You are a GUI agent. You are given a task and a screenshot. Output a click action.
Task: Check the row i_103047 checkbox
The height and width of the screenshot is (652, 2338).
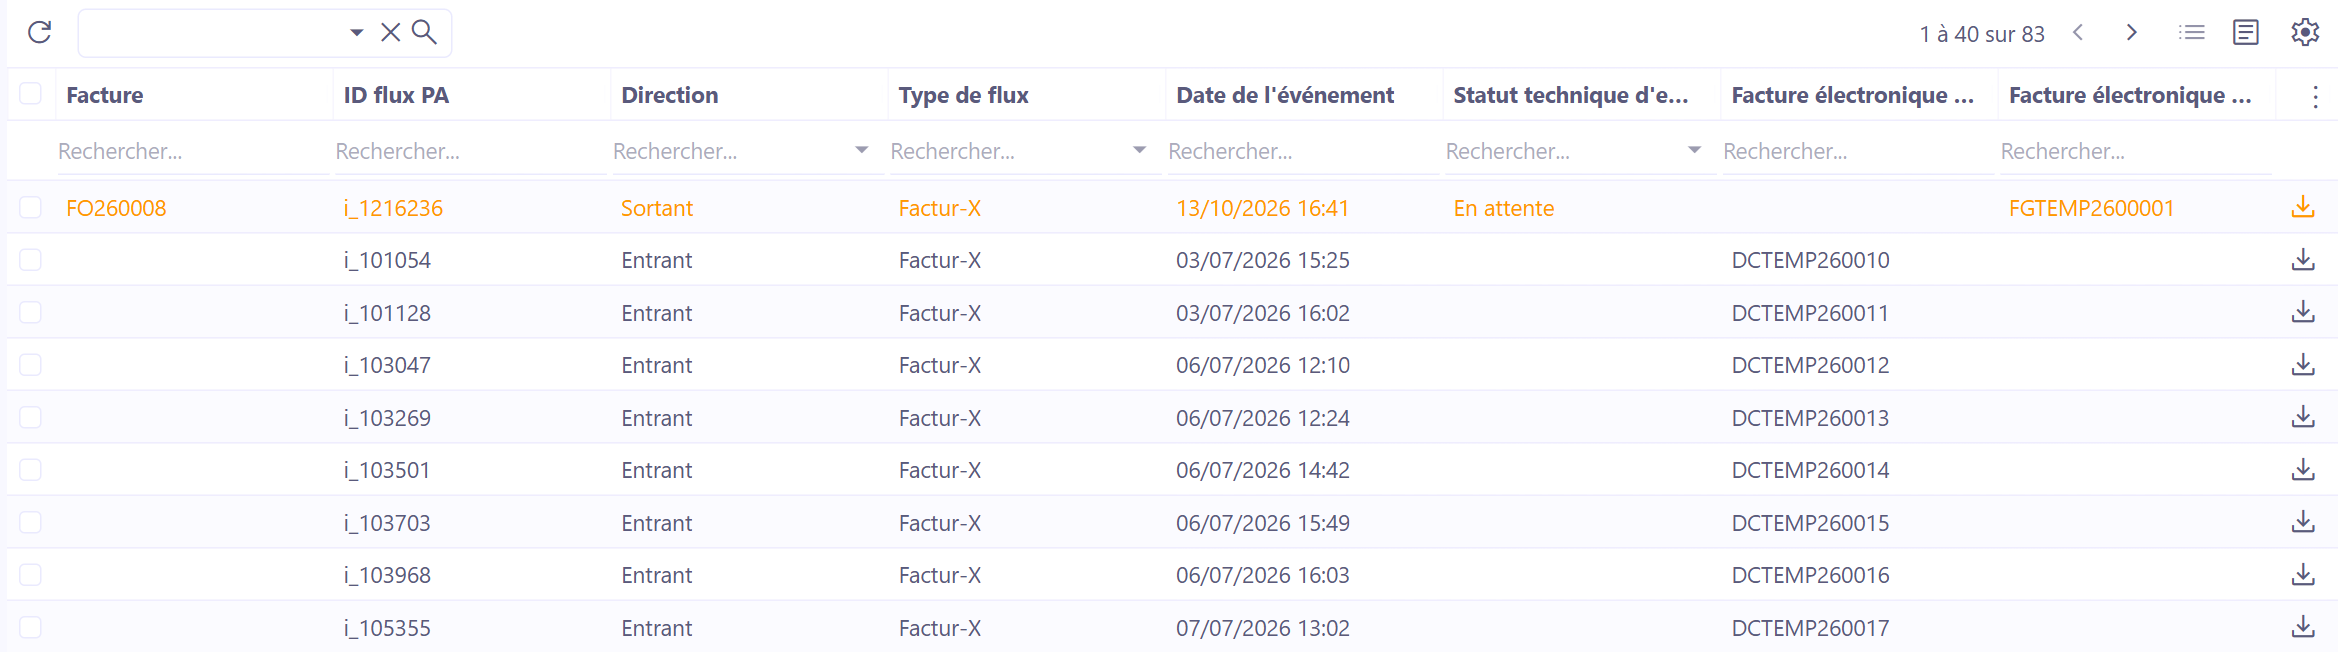(x=31, y=365)
